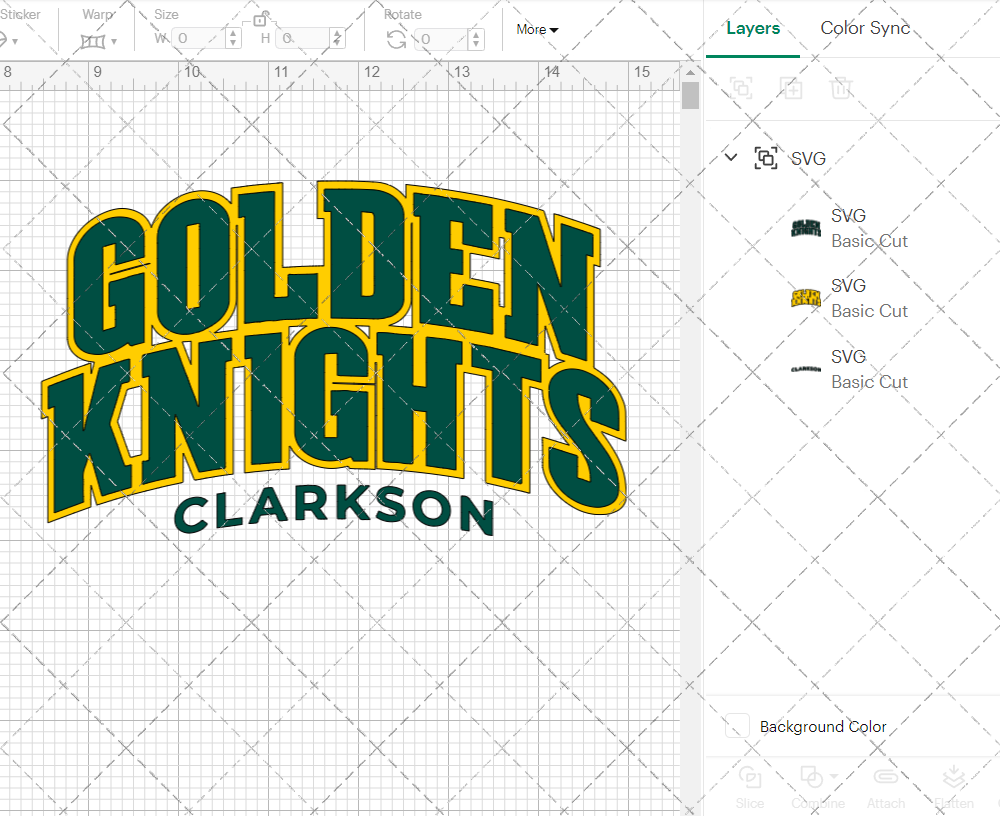Select the Flatten tool
This screenshot has height=816, width=1000.
point(954,785)
